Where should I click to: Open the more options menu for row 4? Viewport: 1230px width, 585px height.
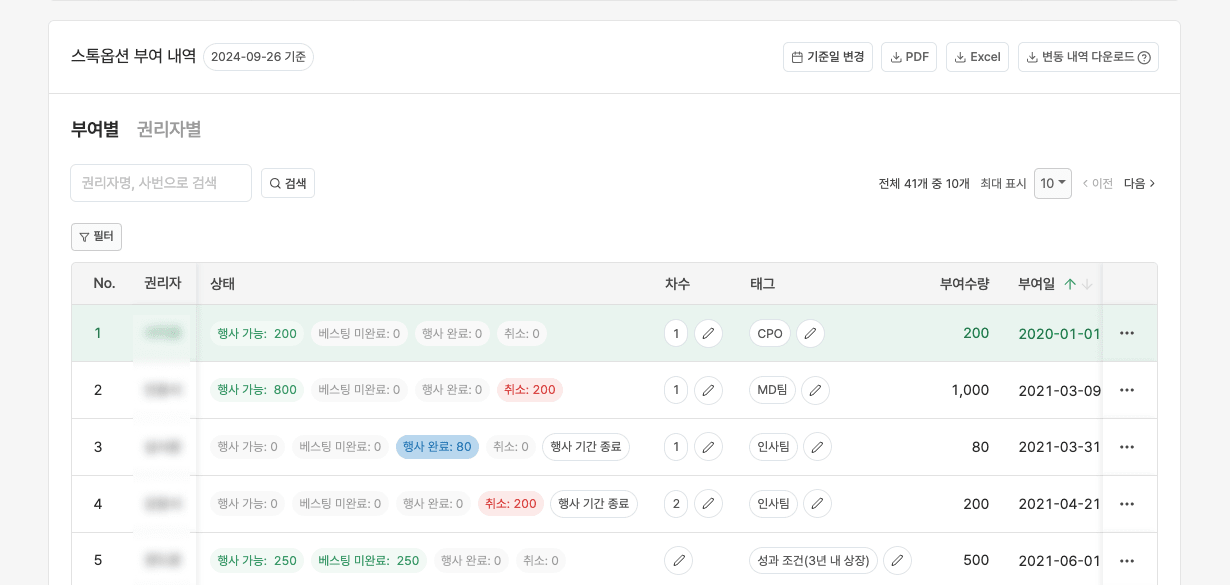pyautogui.click(x=1127, y=504)
